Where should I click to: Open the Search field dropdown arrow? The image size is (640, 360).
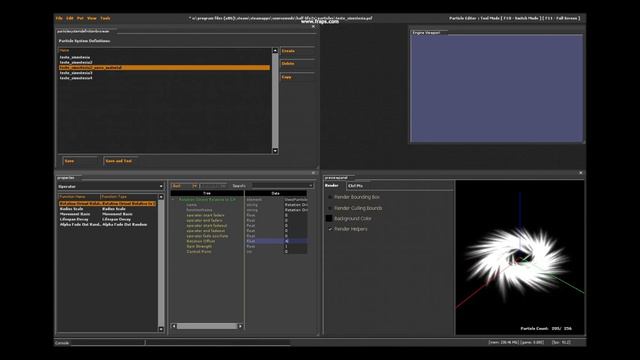(x=311, y=186)
